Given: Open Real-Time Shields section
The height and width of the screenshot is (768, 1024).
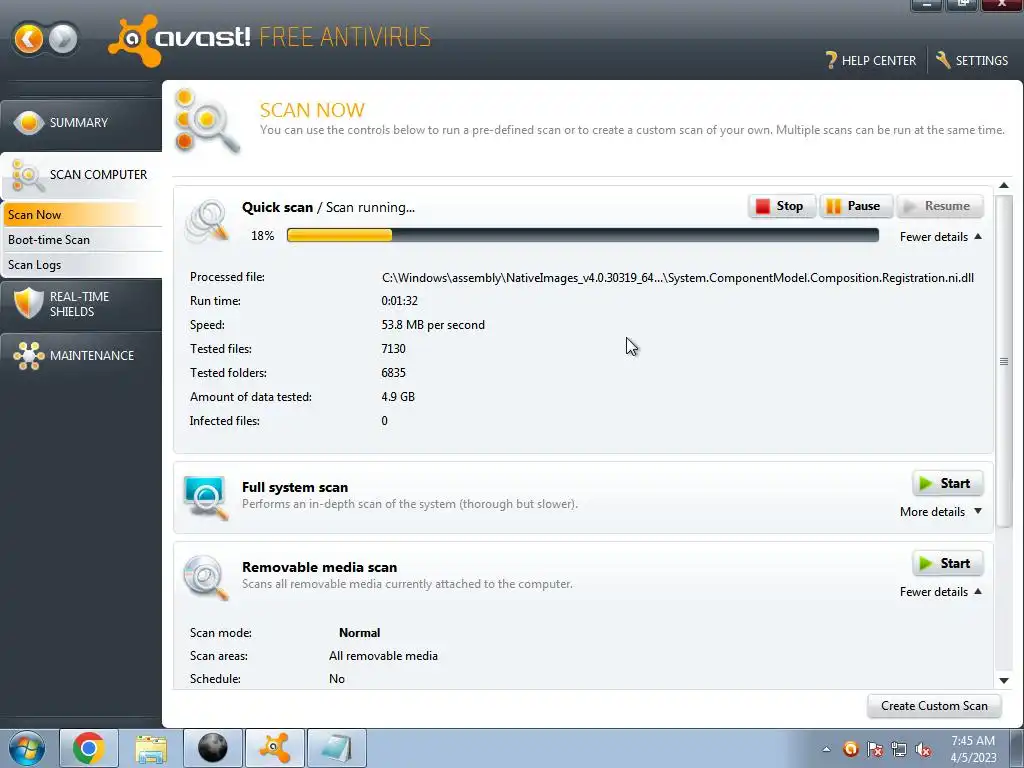Looking at the screenshot, I should tap(81, 304).
